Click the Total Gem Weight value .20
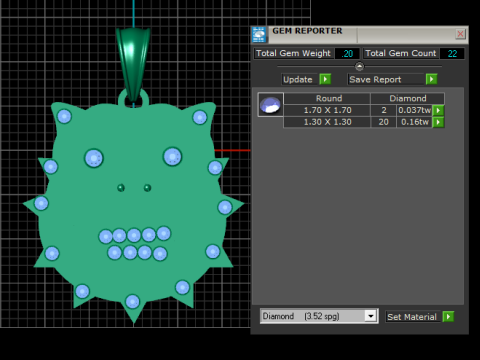This screenshot has width=480, height=360. tap(347, 54)
